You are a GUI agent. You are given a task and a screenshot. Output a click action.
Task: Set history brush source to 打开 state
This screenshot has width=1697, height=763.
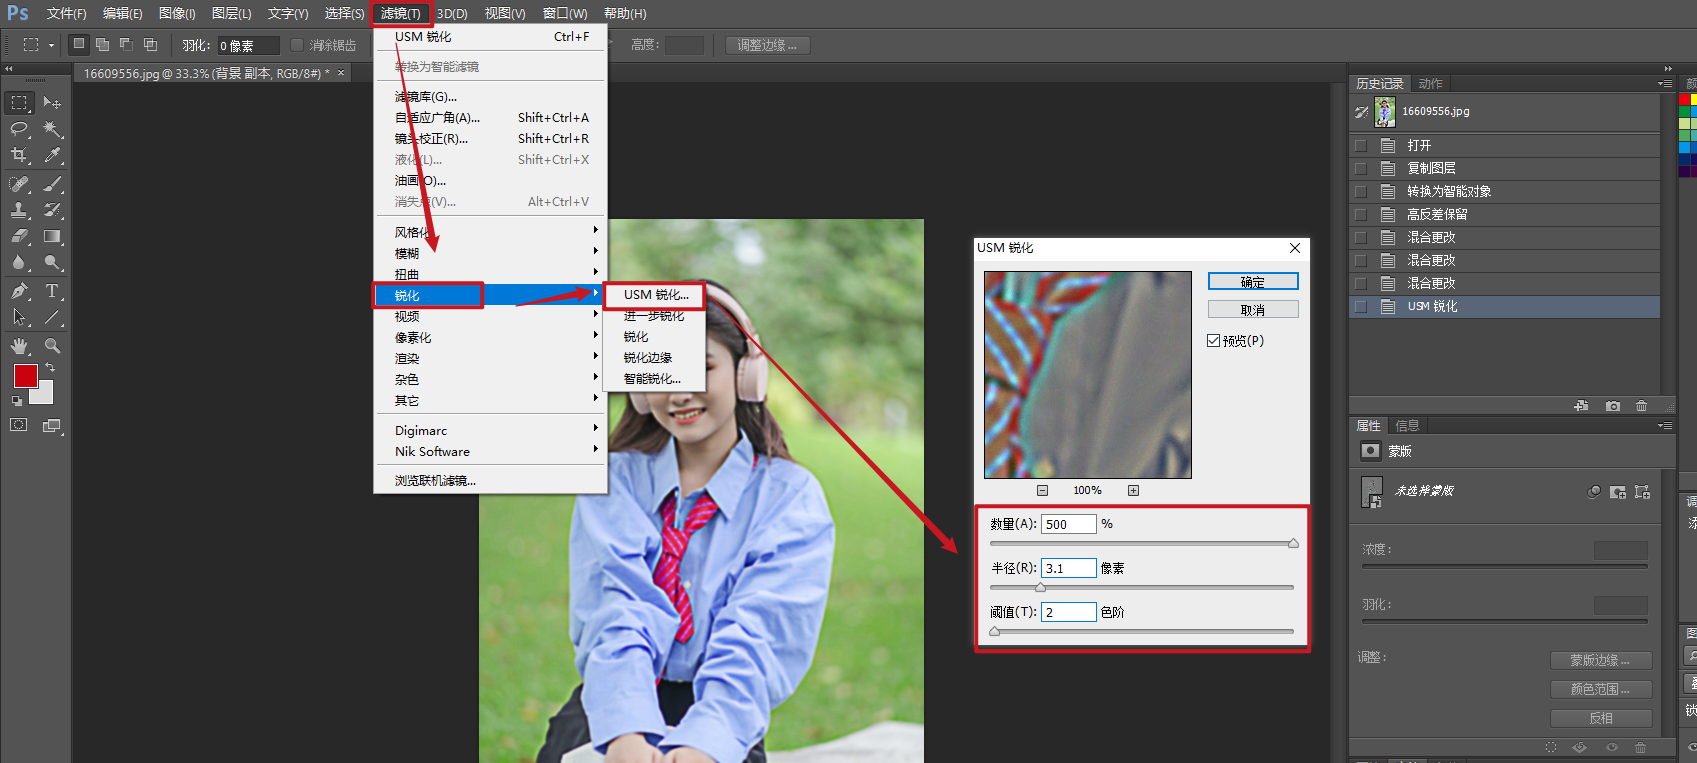(x=1360, y=146)
